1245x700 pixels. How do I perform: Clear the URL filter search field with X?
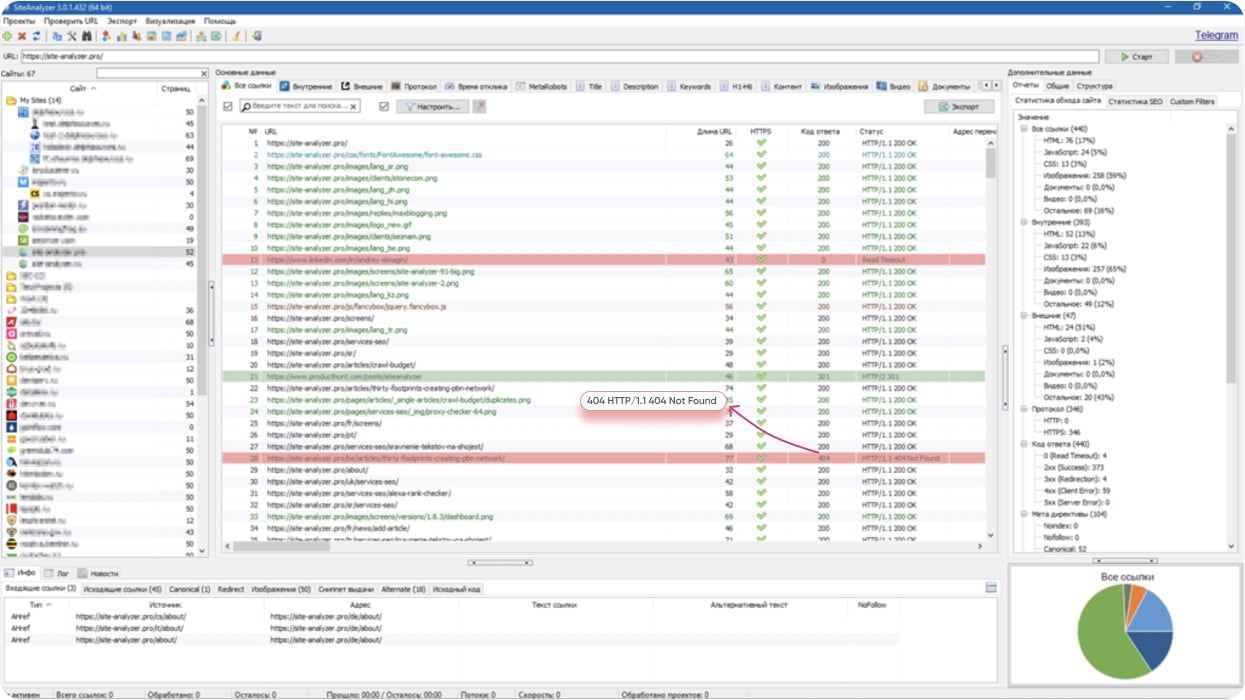(x=353, y=106)
